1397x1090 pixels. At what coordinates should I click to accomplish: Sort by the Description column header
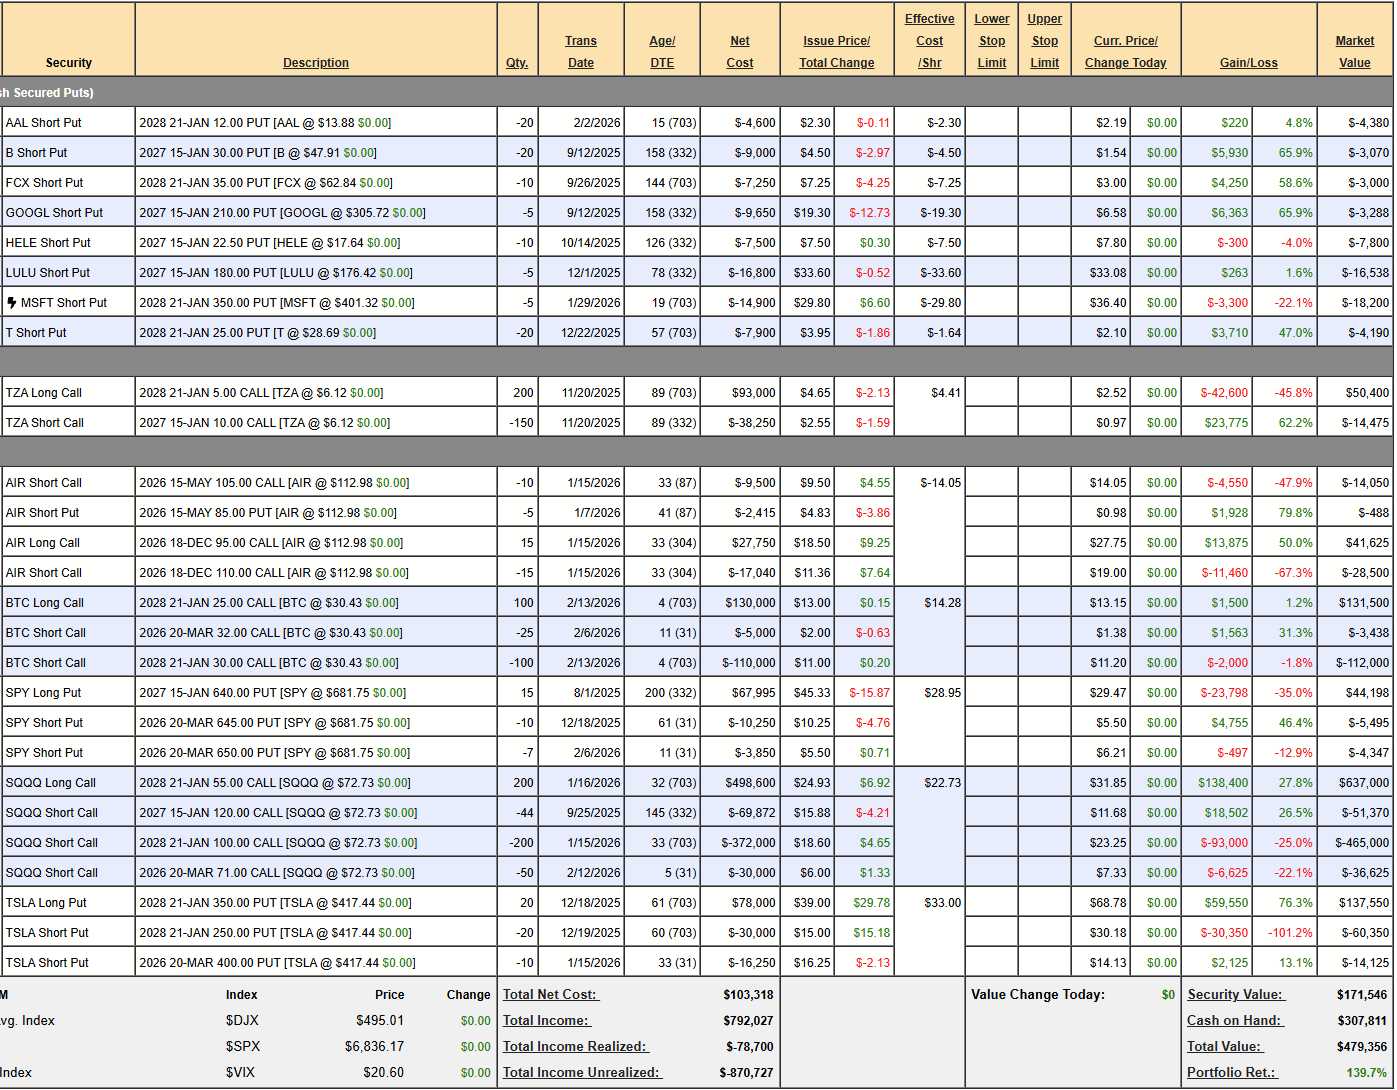[315, 63]
